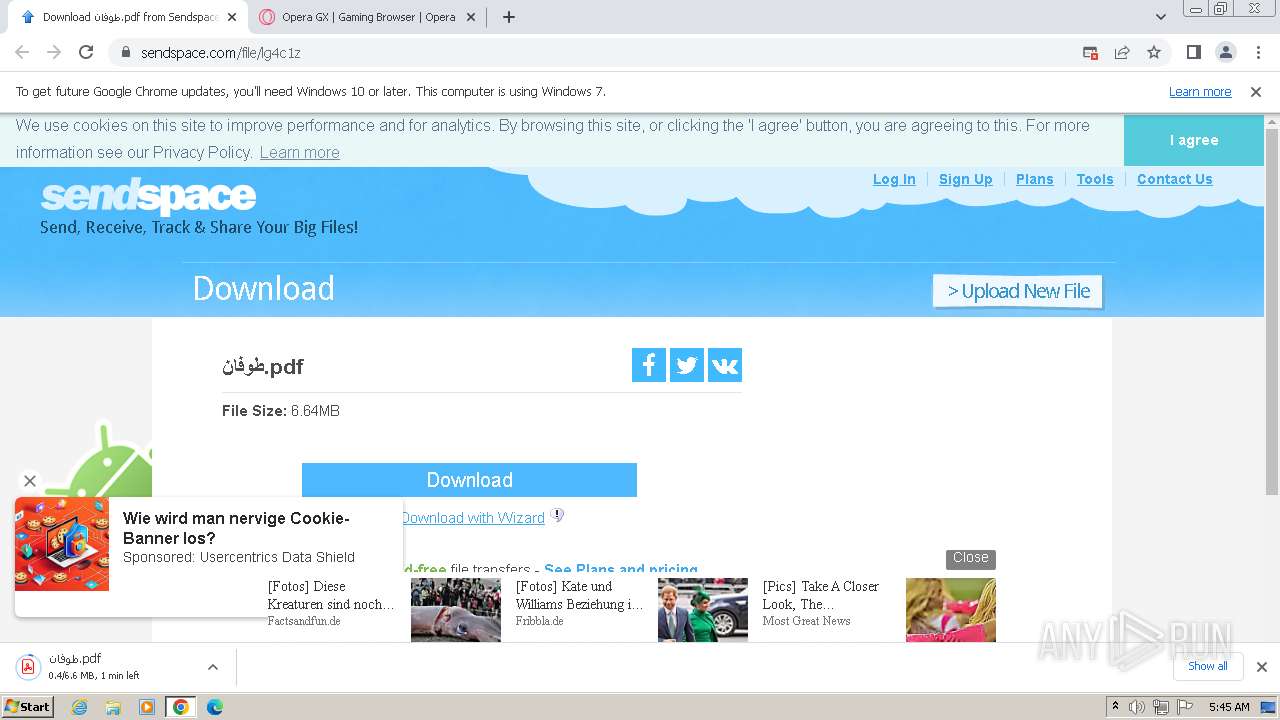Launch Microsoft Edge from taskbar
This screenshot has width=1280, height=720.
click(x=214, y=707)
